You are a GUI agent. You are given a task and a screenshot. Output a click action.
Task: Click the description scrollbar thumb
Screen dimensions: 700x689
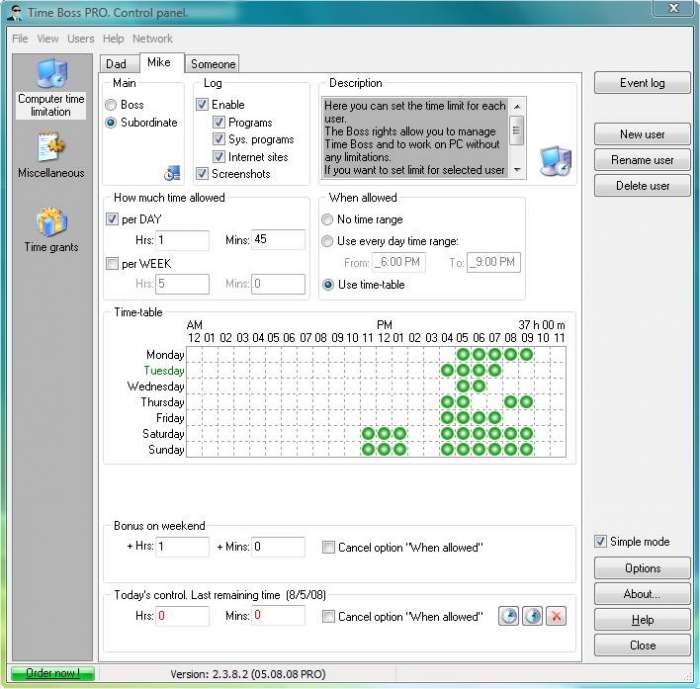pos(517,130)
